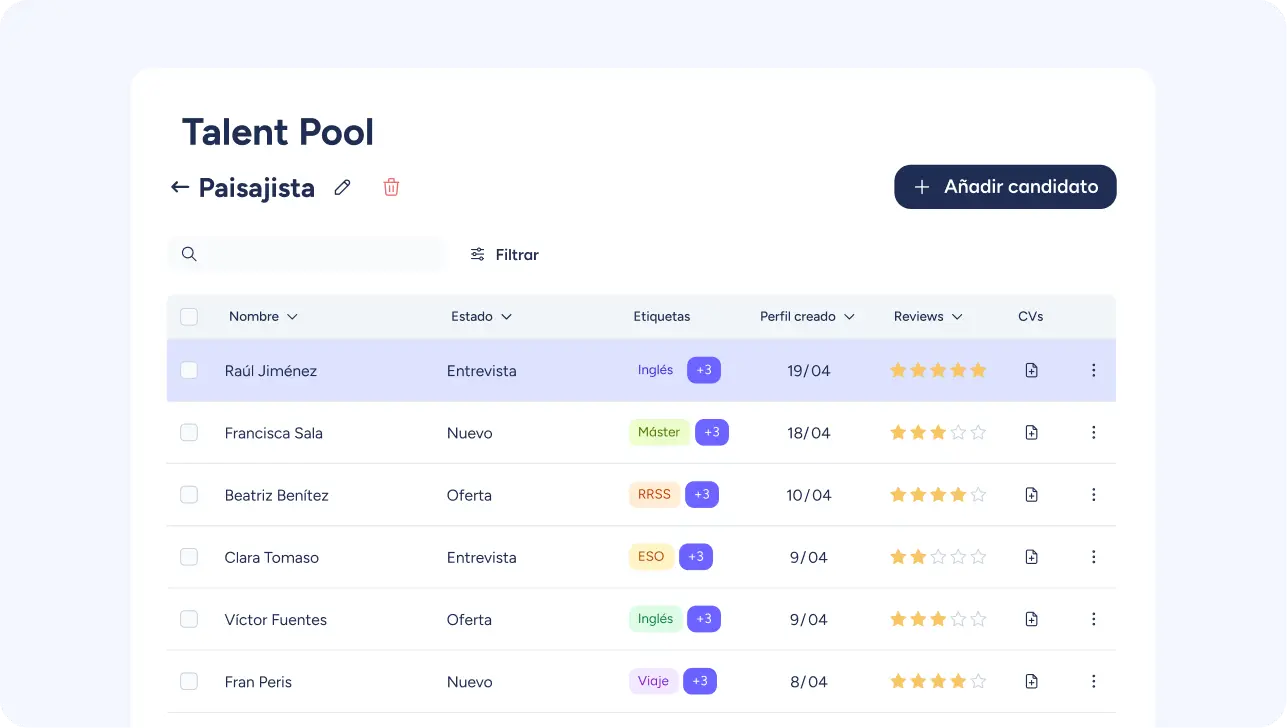Screen dimensions: 1287x728
Task: Click the RRSS tag
Action: click(654, 494)
